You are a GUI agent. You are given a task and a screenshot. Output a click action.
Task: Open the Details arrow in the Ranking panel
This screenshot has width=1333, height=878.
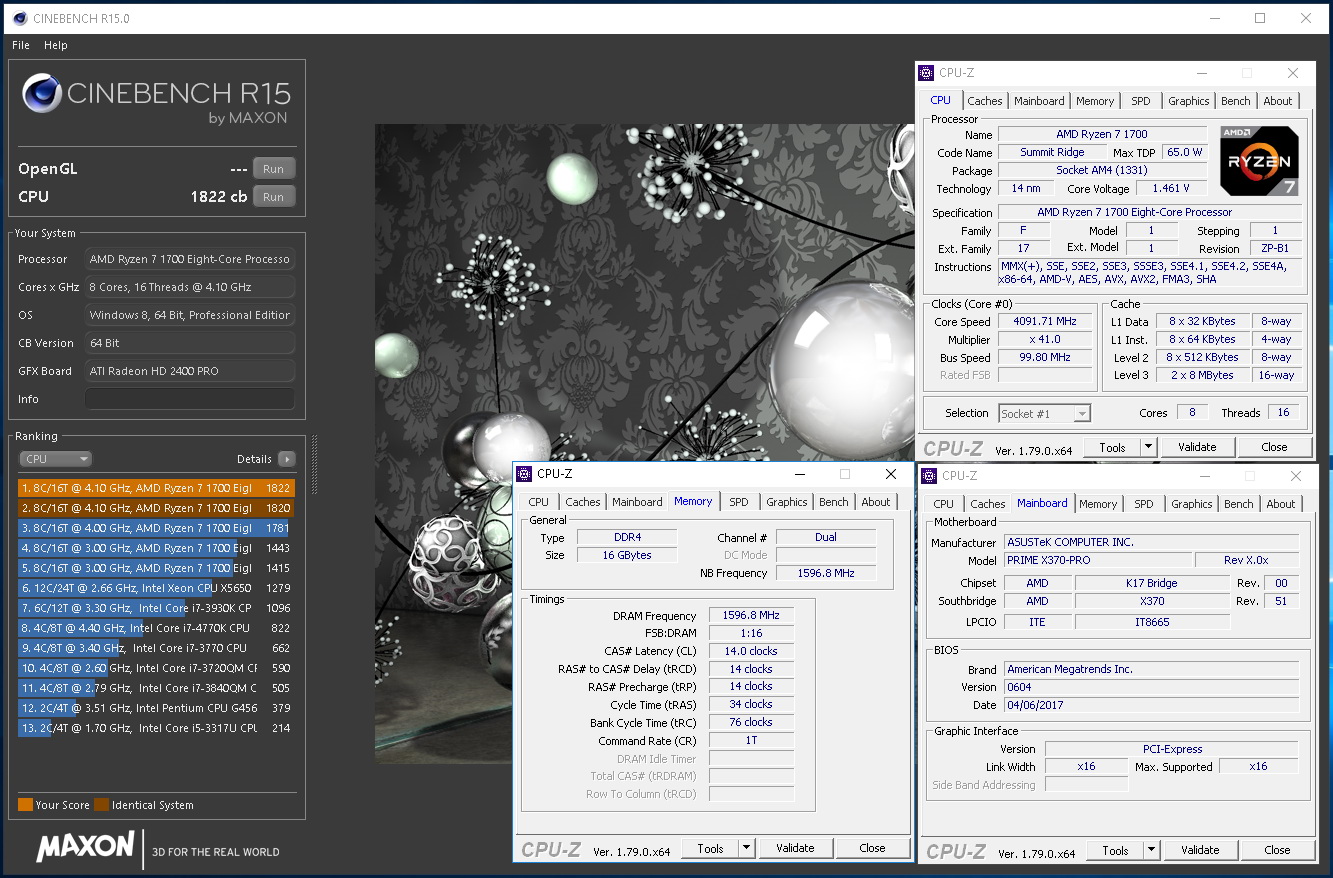pos(287,459)
